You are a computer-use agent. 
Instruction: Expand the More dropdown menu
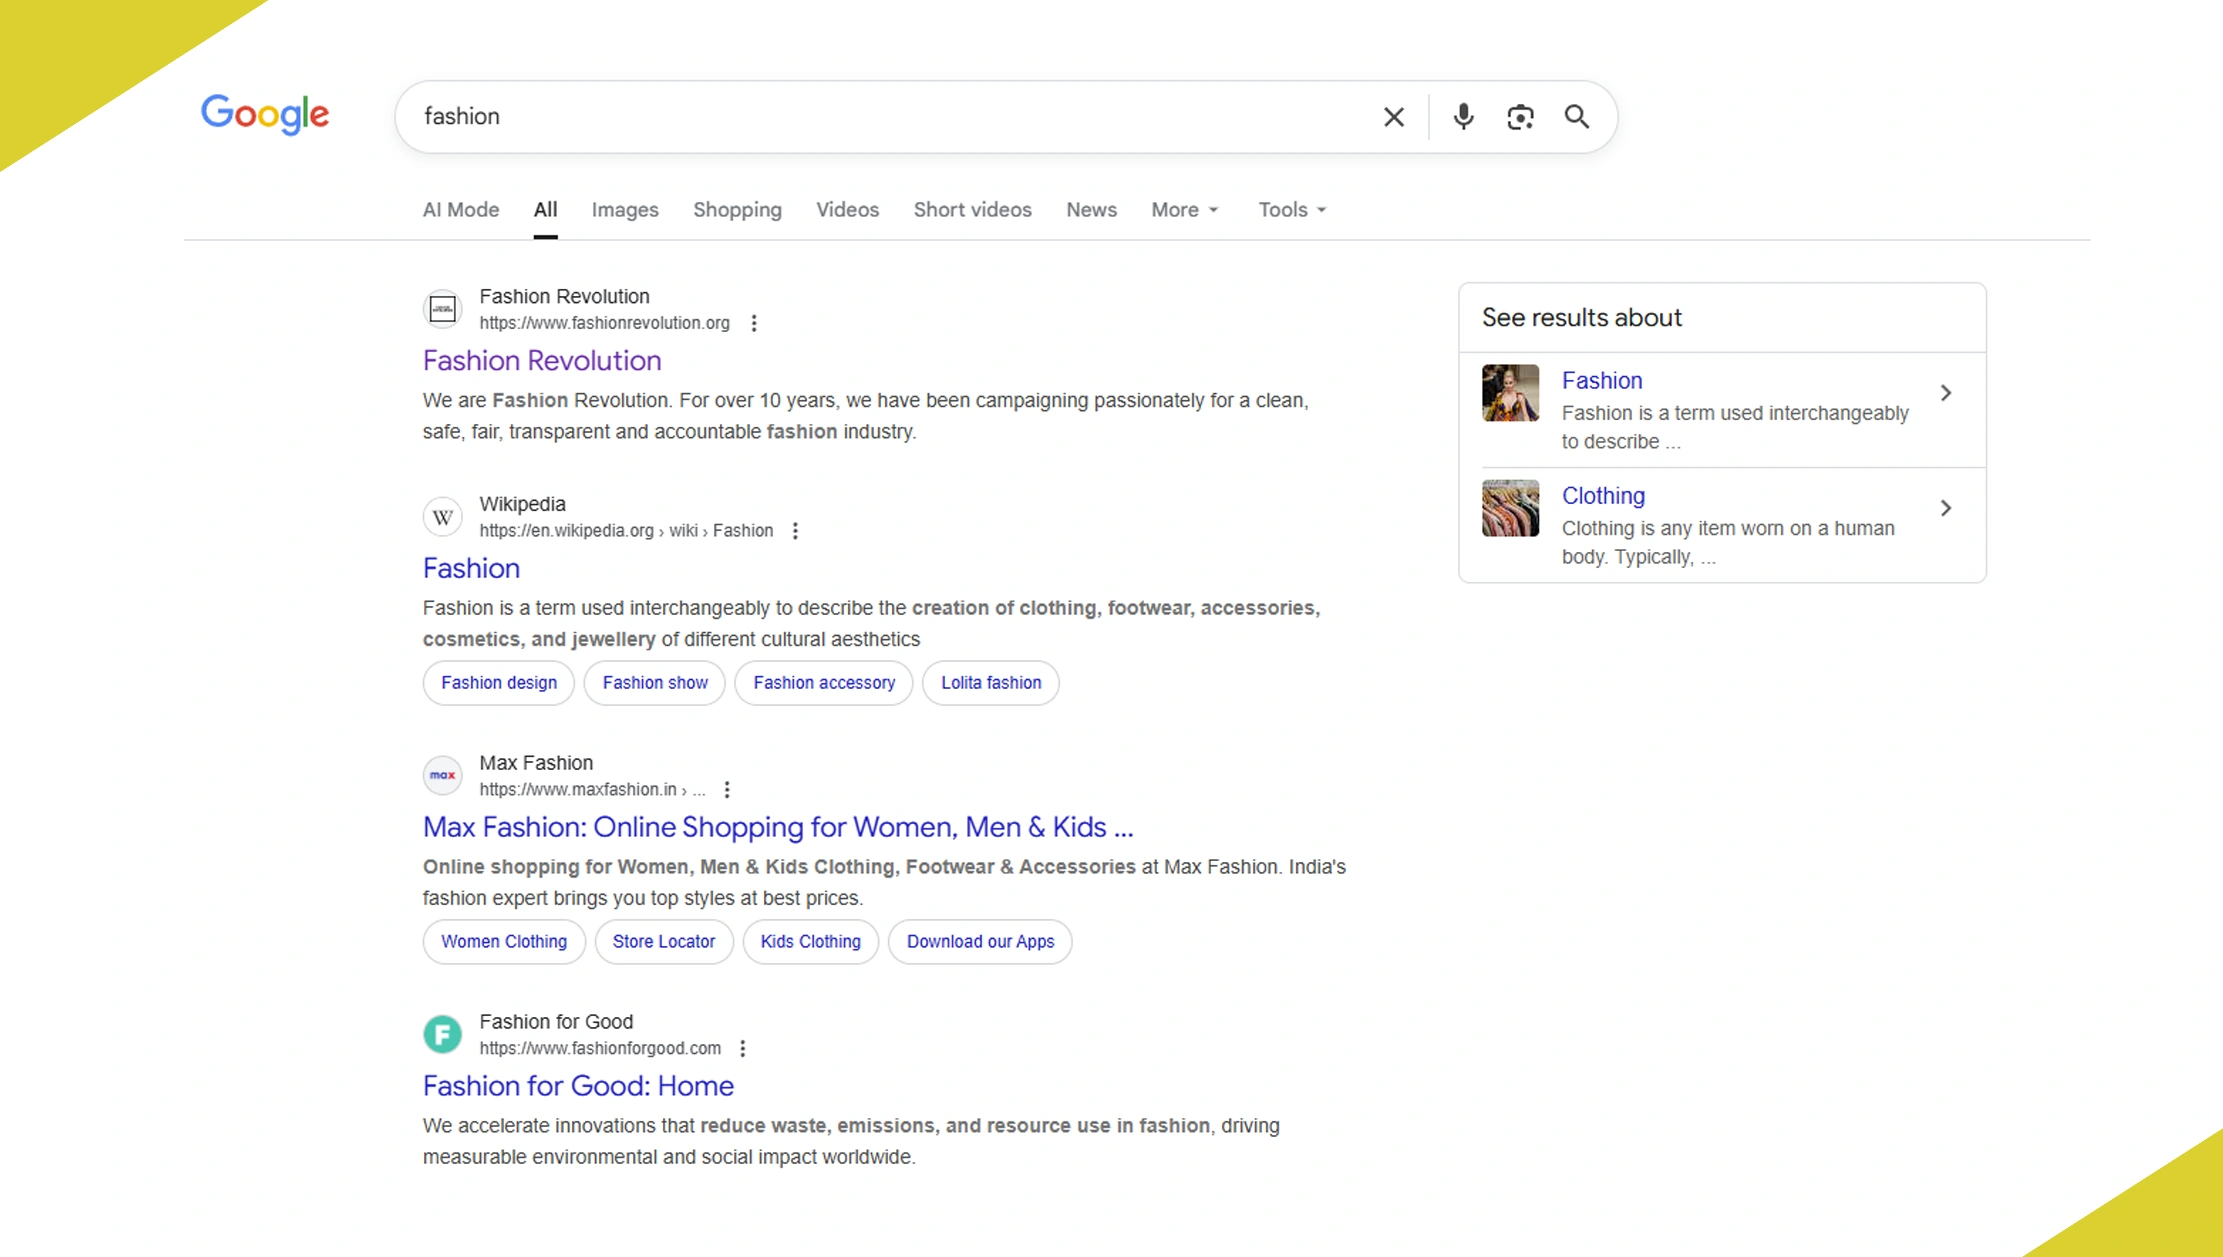coord(1184,210)
